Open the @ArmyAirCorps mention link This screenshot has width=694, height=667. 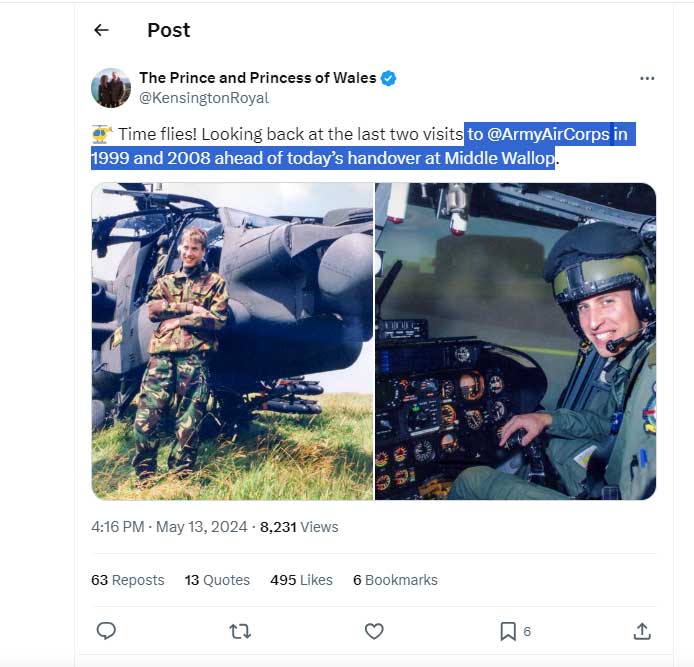point(548,134)
